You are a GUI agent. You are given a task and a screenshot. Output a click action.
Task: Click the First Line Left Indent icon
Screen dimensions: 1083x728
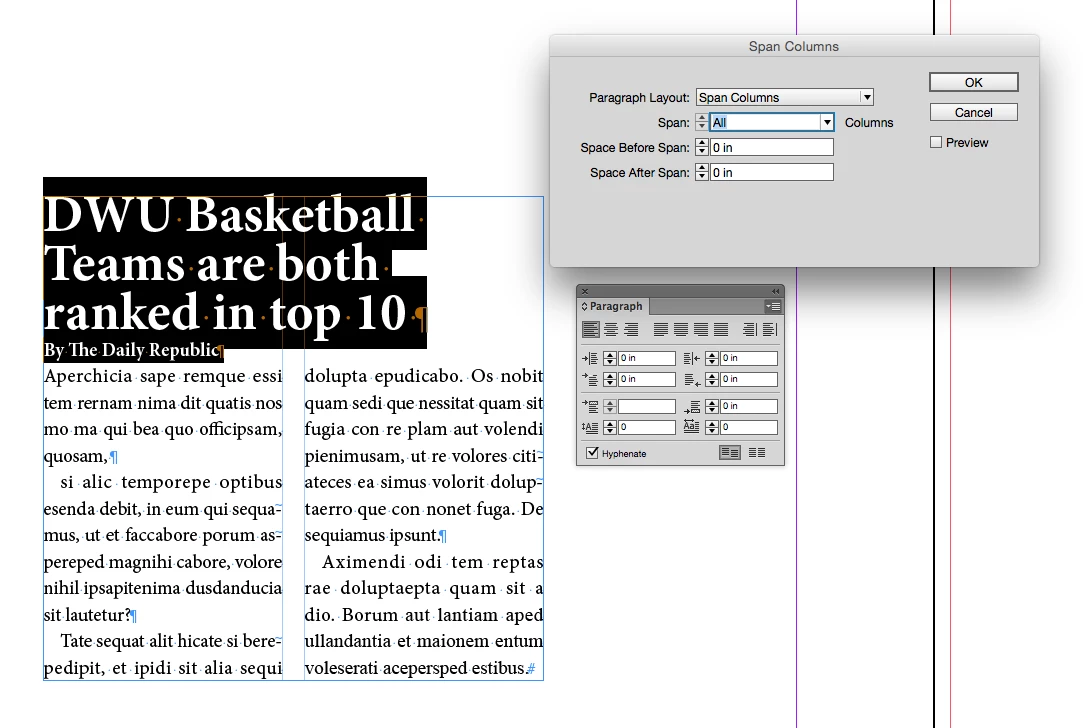(x=590, y=379)
